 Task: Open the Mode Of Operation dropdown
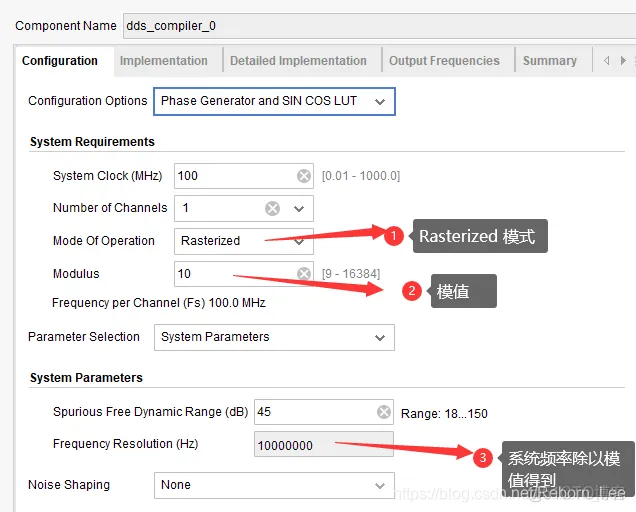[x=244, y=241]
